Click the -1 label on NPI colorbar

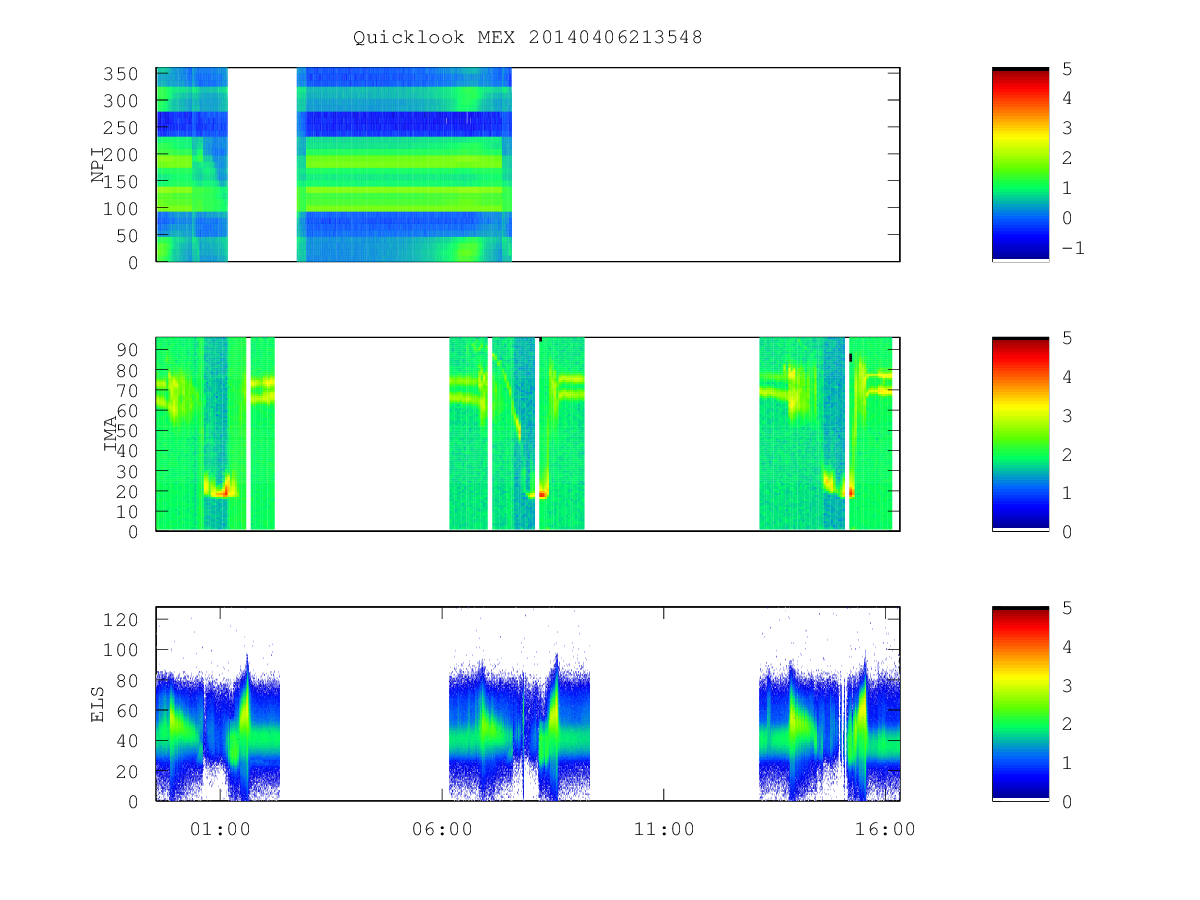[1072, 248]
